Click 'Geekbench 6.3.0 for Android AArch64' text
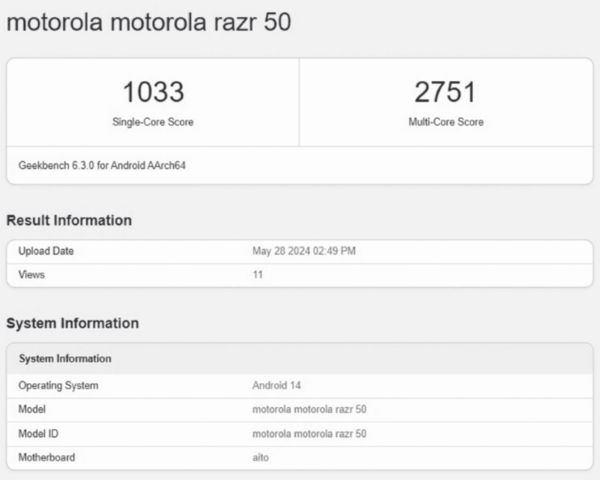Image resolution: width=600 pixels, height=480 pixels. pyautogui.click(x=102, y=165)
